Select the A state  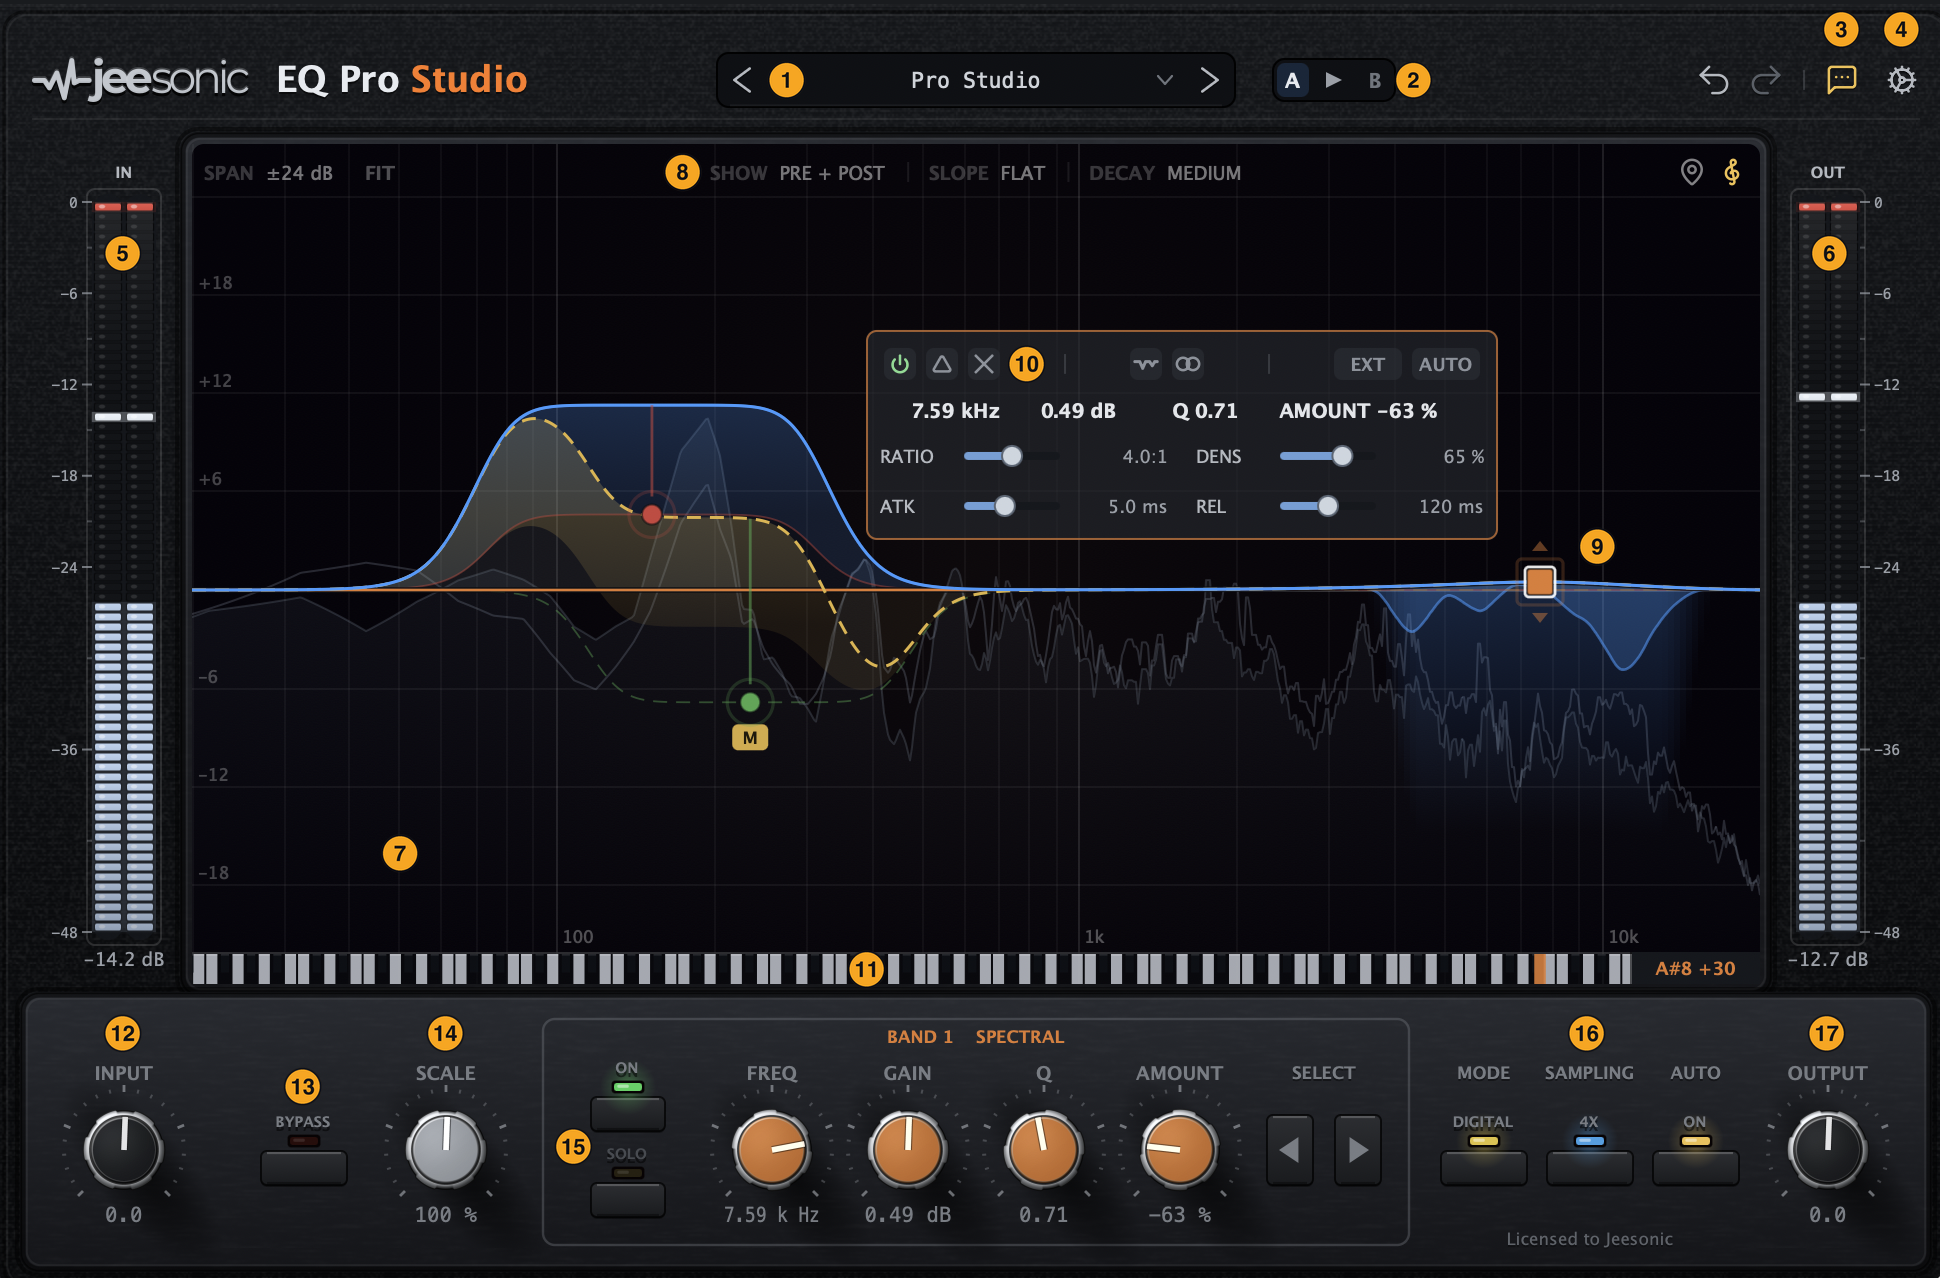click(1292, 80)
